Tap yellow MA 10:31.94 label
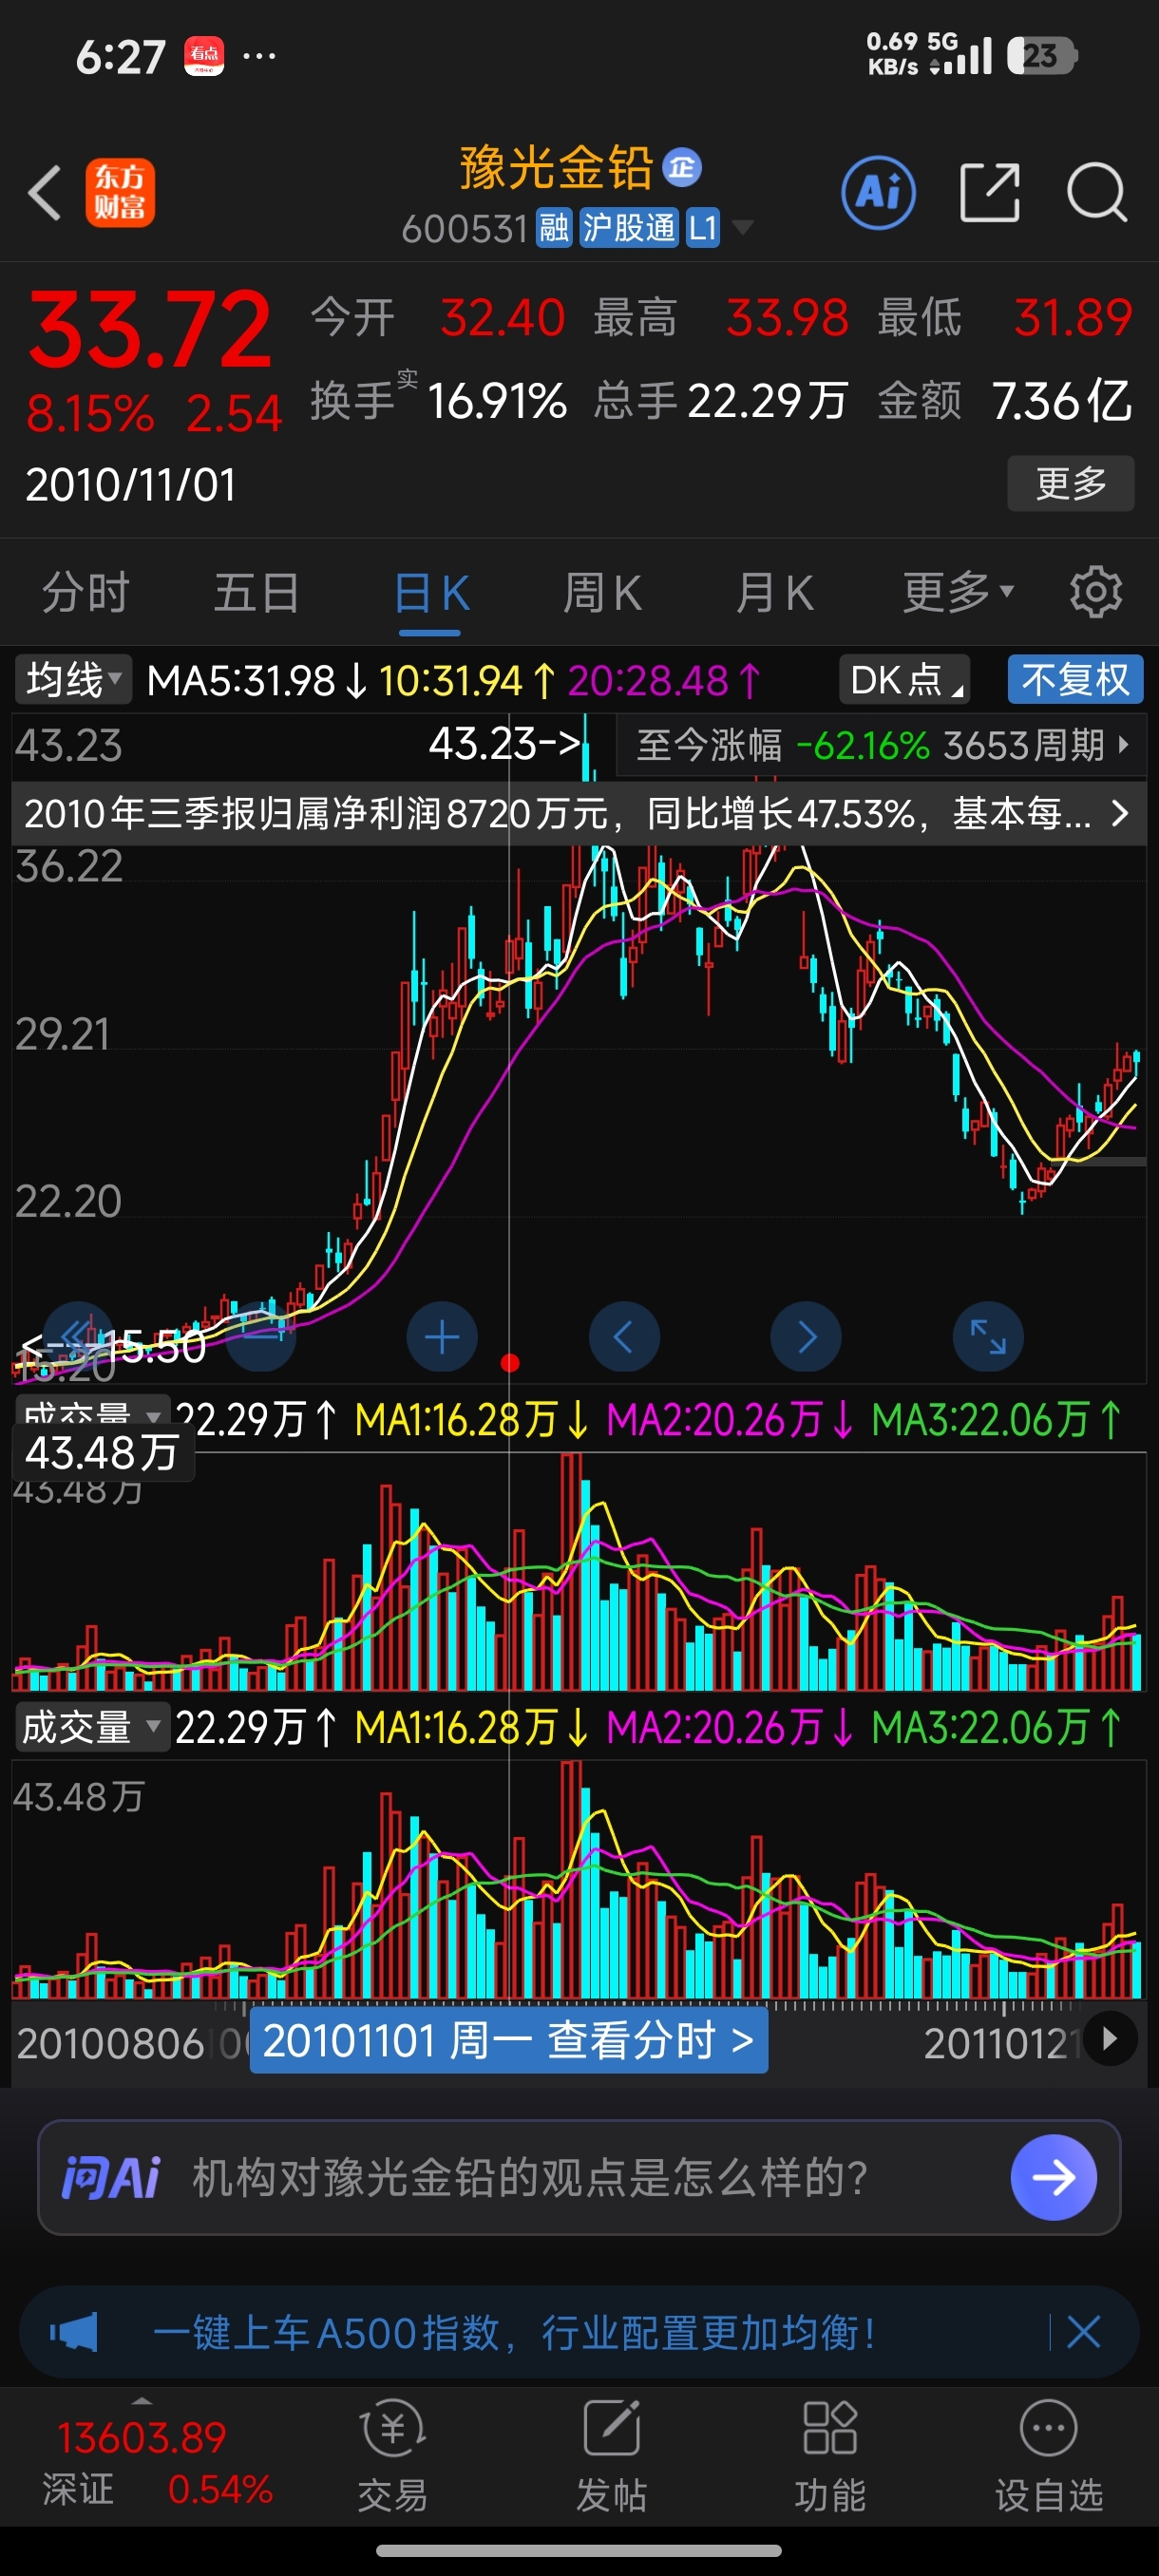The width and height of the screenshot is (1159, 2576). coord(467,681)
